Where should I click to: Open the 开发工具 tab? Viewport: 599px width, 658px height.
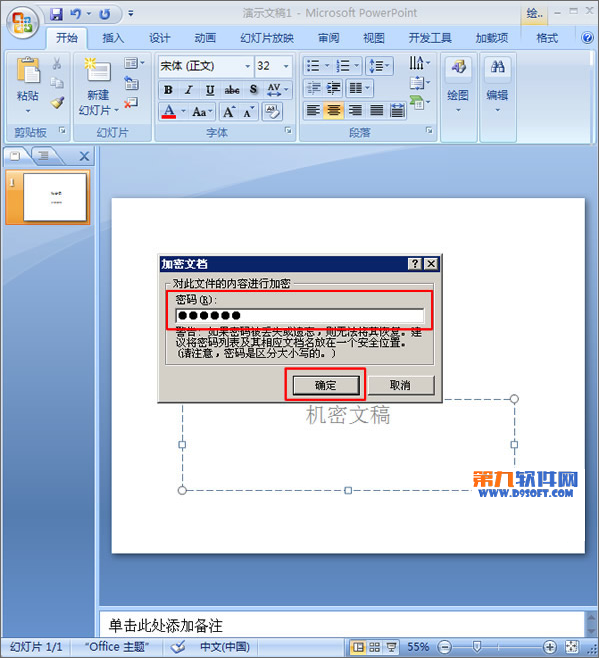tap(430, 38)
